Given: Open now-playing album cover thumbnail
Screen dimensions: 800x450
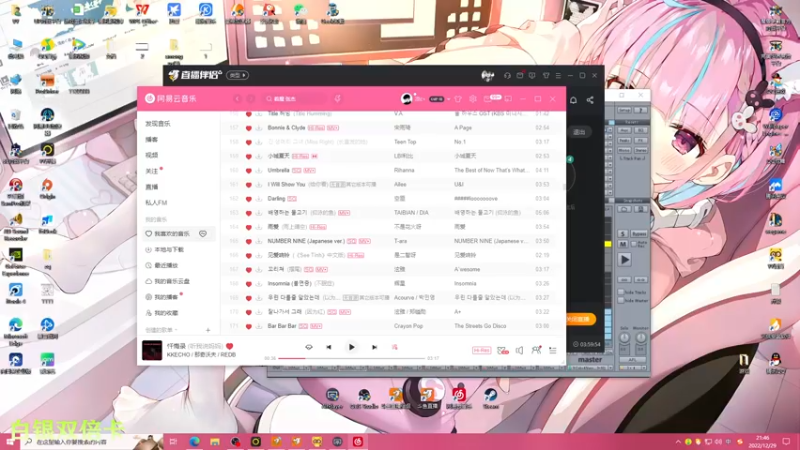Looking at the screenshot, I should pos(152,350).
